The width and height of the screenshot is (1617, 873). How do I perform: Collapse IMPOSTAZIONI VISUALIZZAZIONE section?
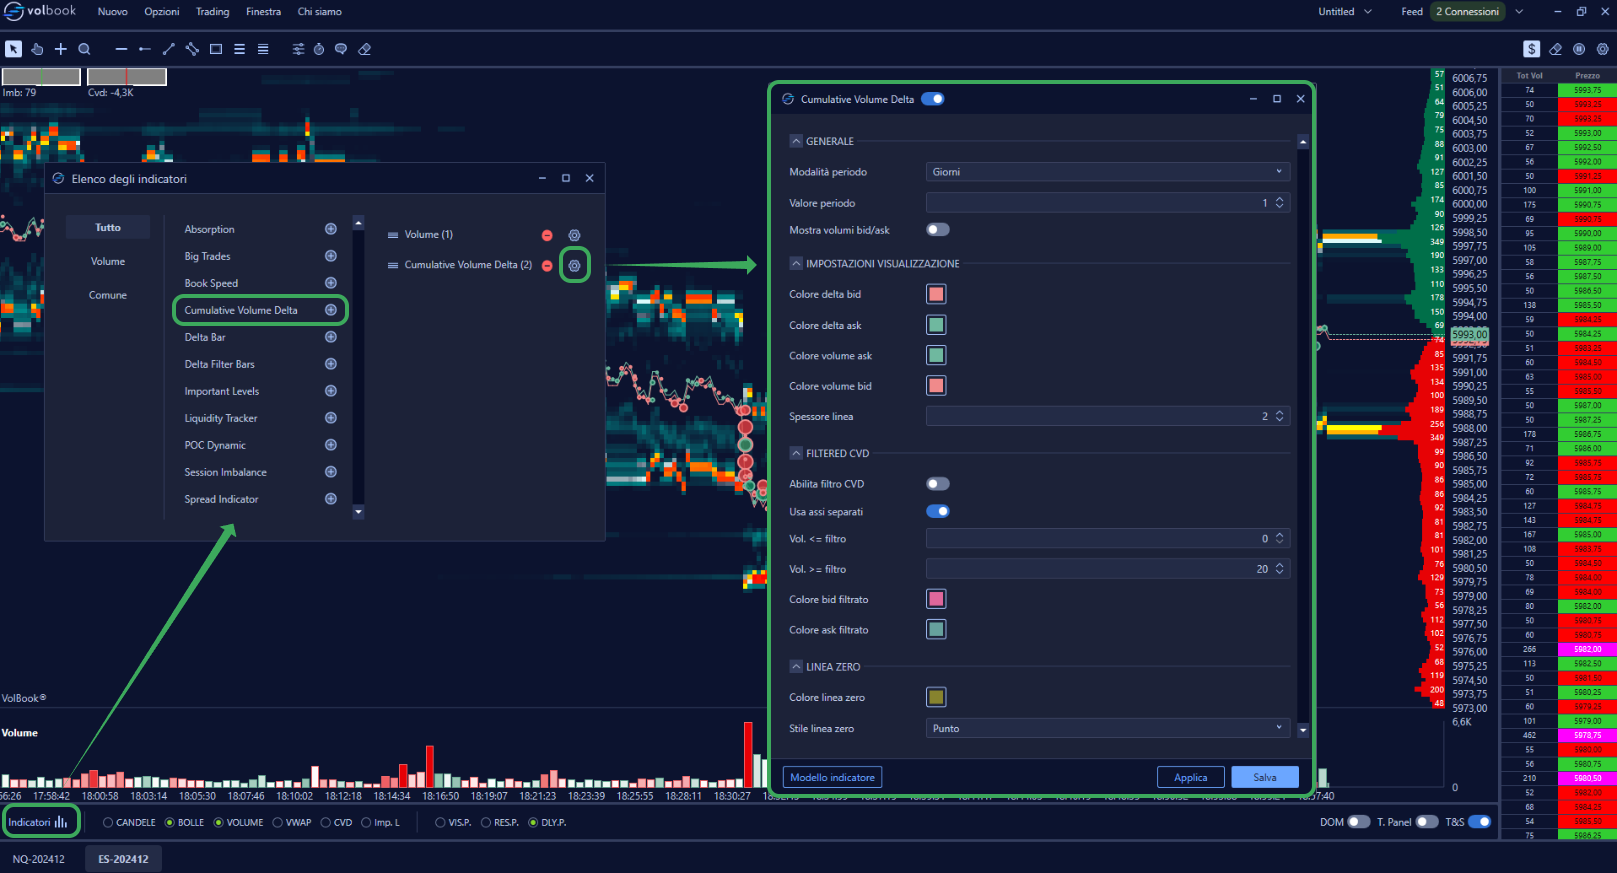point(796,264)
